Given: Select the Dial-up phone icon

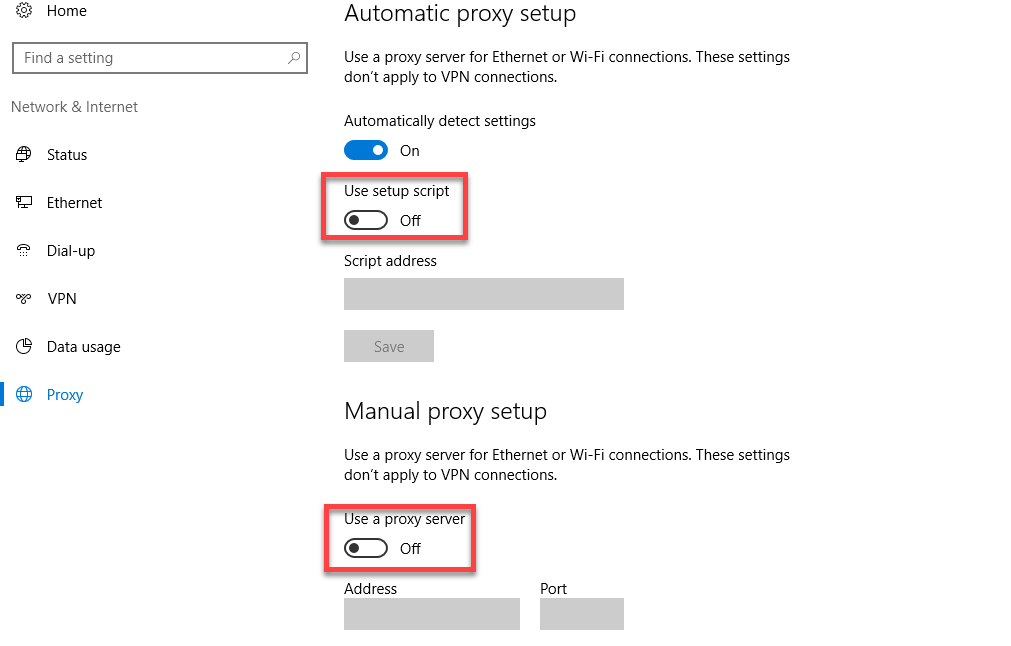Looking at the screenshot, I should pyautogui.click(x=23, y=250).
